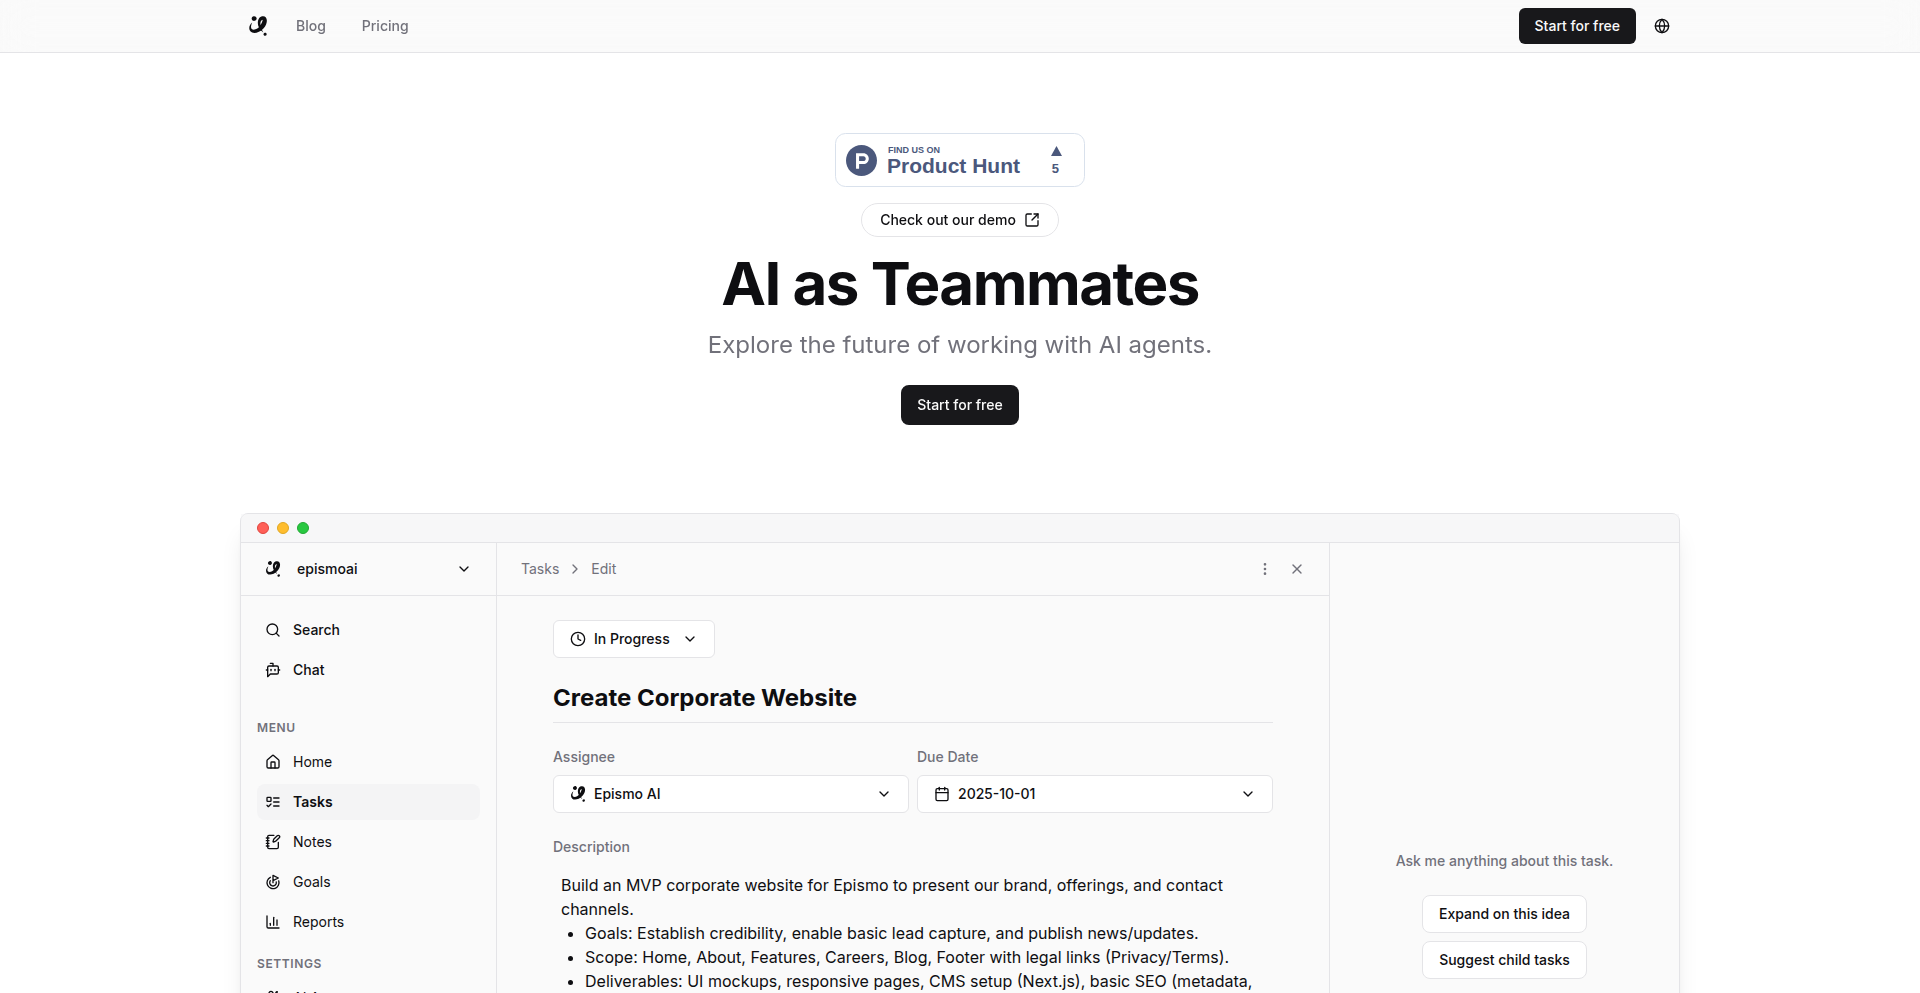Click the Home house icon
Screen dimensions: 1920x993
273,762
